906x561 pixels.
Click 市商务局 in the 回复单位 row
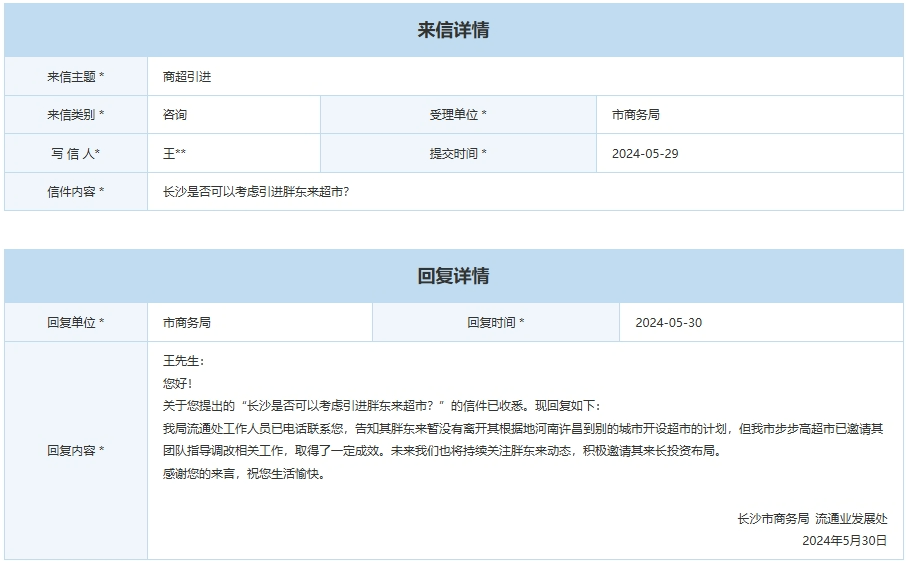[187, 322]
